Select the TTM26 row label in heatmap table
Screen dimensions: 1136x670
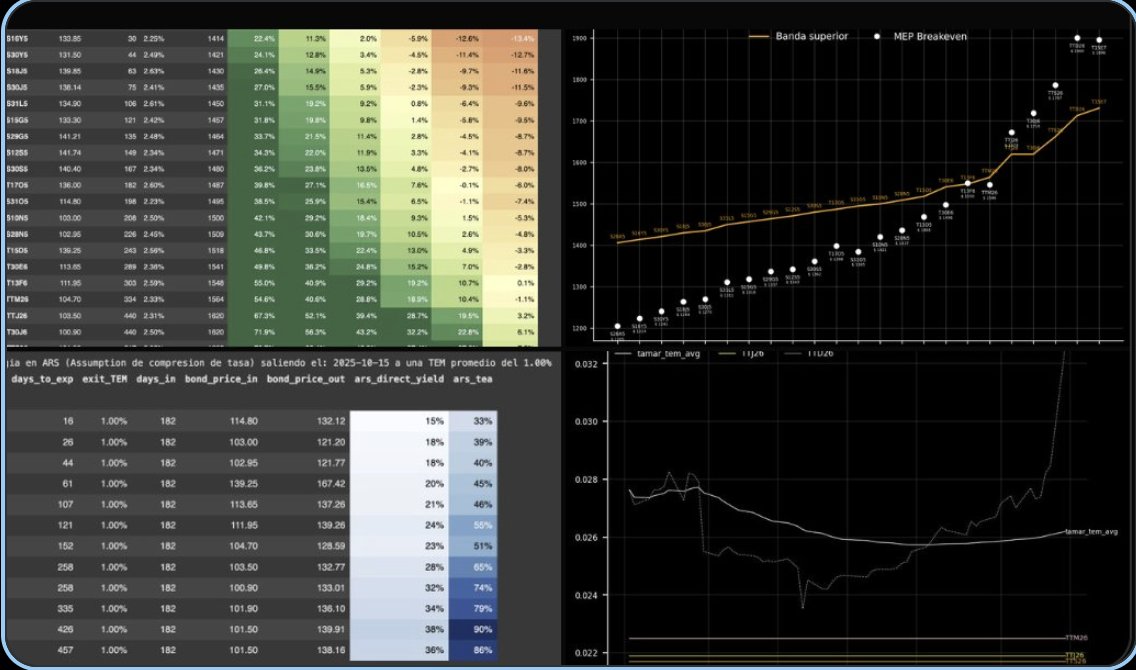tap(18, 299)
